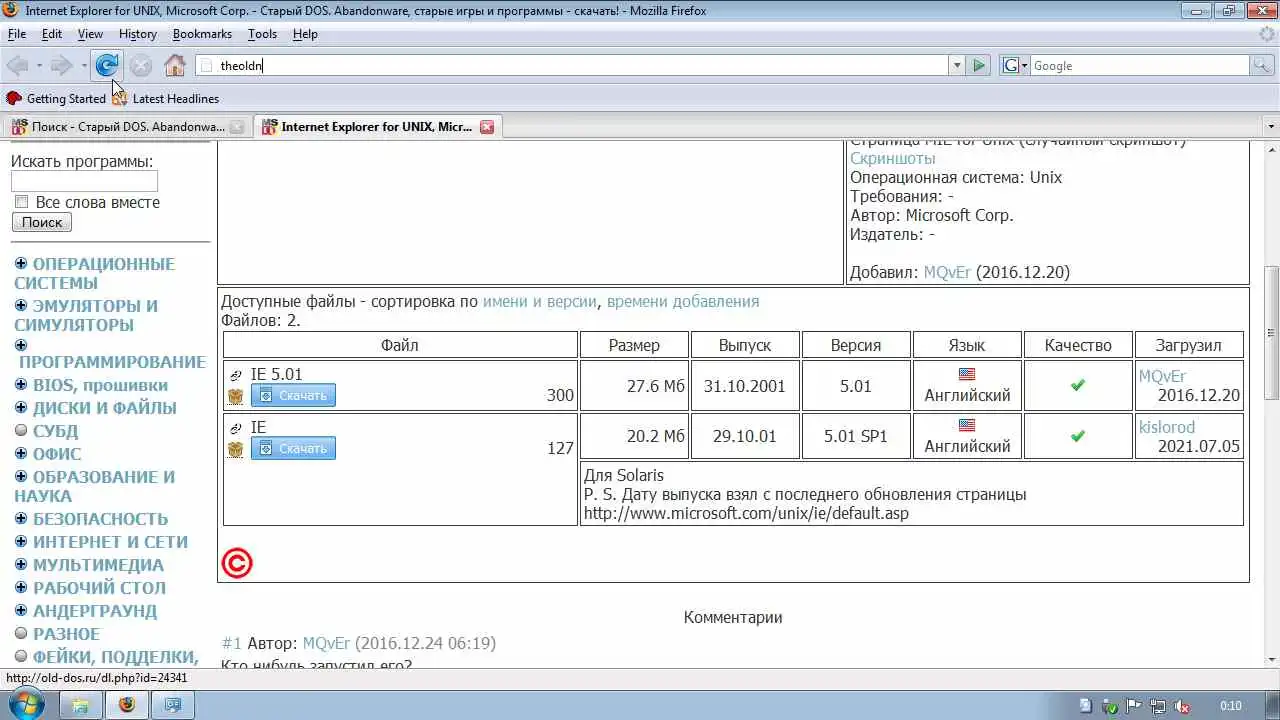Screen dimensions: 1280x720
Task: Click the magnifier icon in Google search box
Action: click(1263, 66)
